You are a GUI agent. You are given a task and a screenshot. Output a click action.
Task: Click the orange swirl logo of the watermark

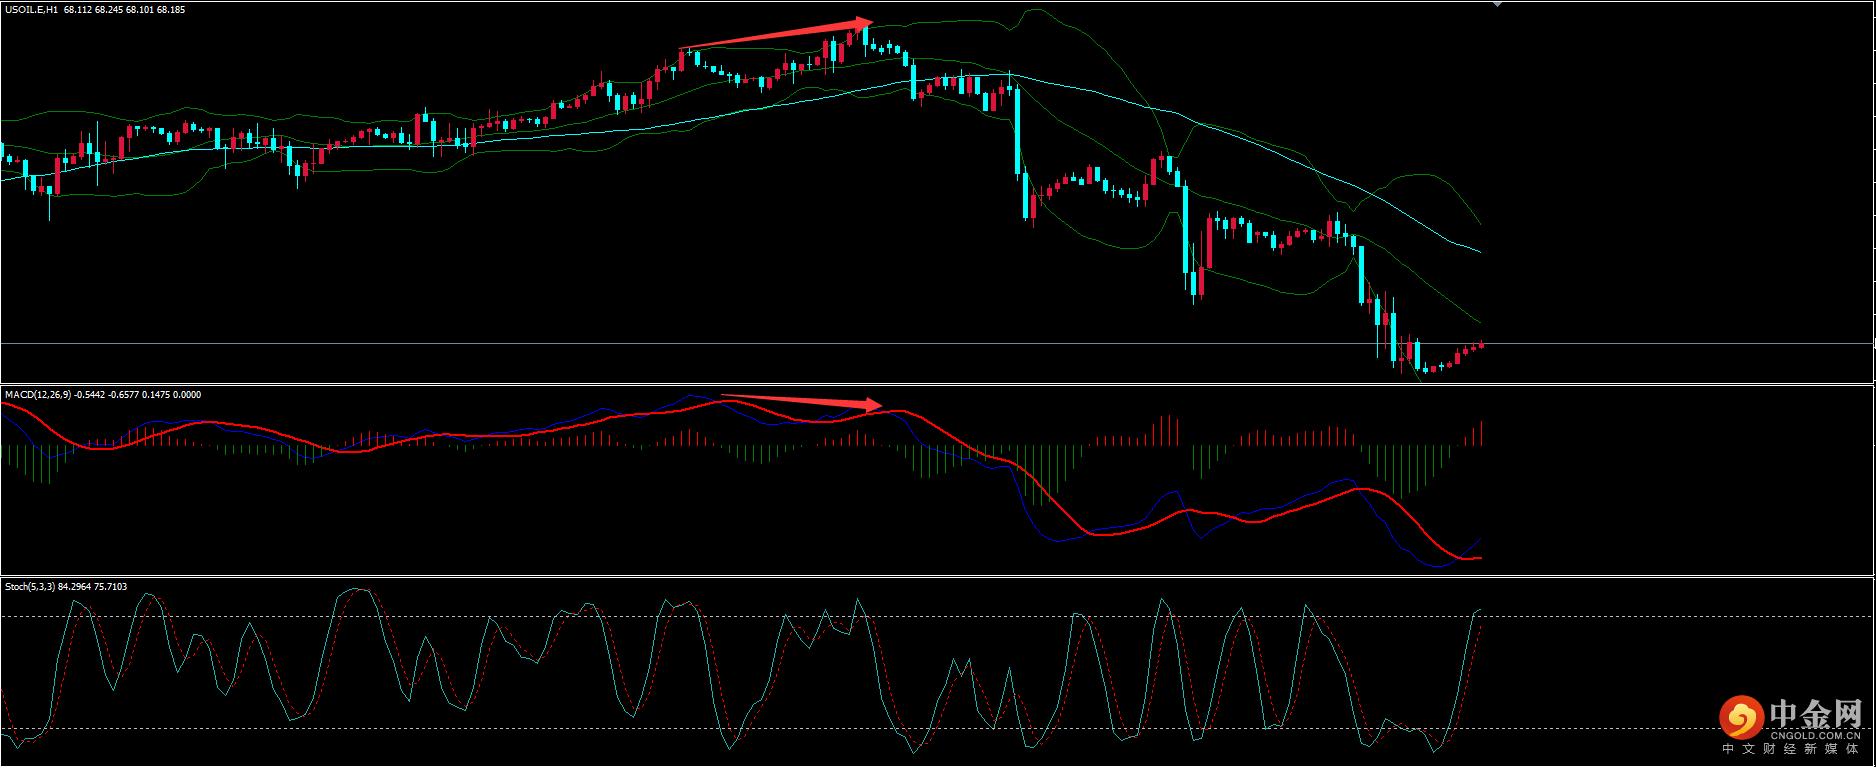(x=1741, y=717)
